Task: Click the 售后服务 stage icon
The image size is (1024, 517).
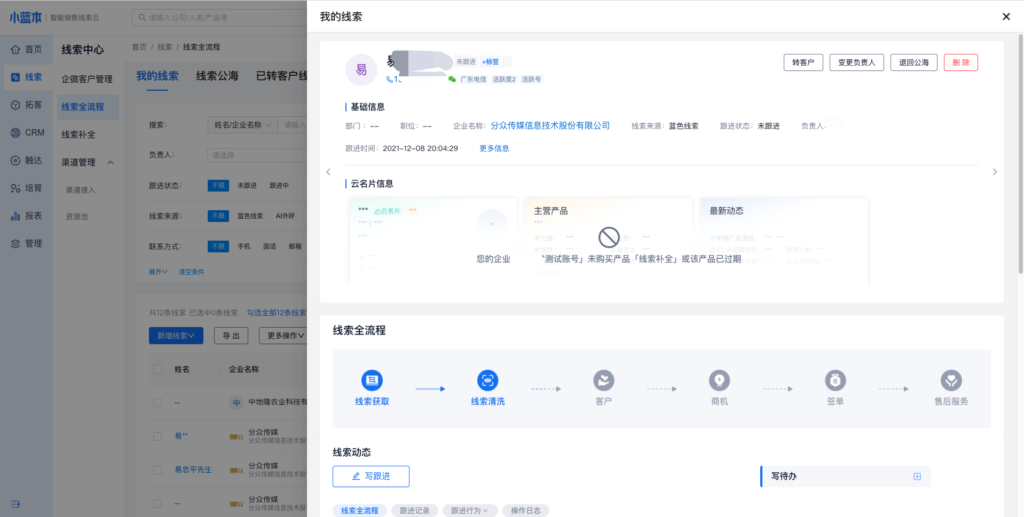Action: [x=951, y=380]
